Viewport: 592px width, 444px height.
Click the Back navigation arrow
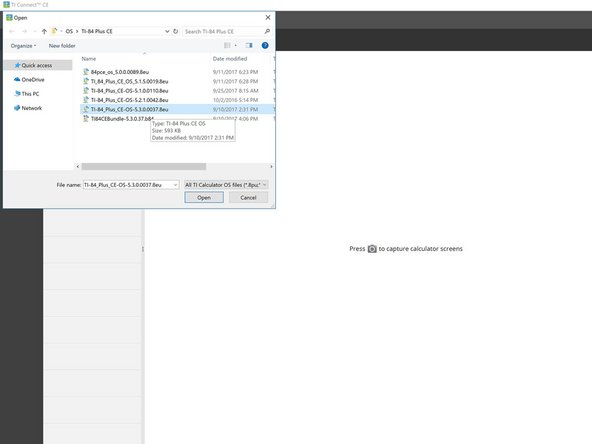pos(12,31)
